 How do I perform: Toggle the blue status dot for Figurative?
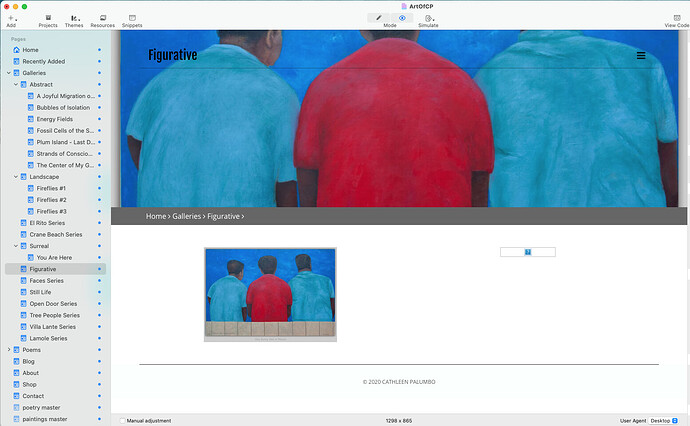coord(99,269)
